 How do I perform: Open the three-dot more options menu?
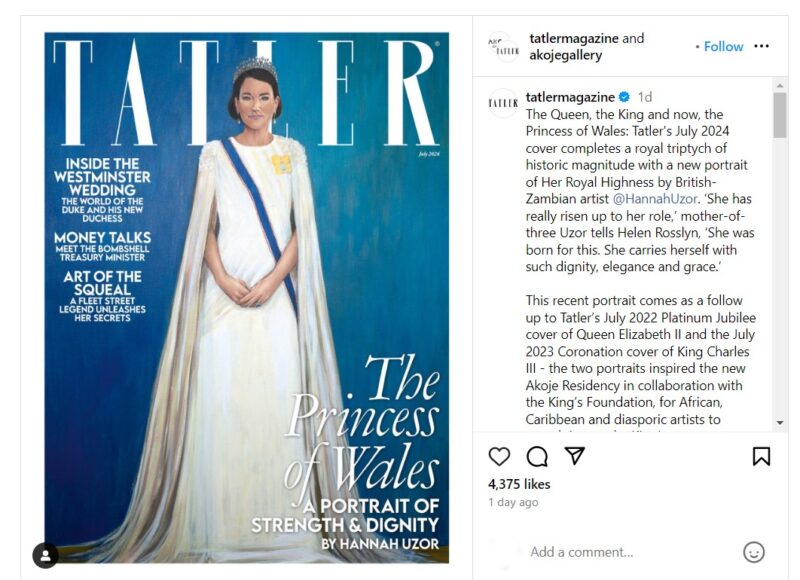click(761, 46)
